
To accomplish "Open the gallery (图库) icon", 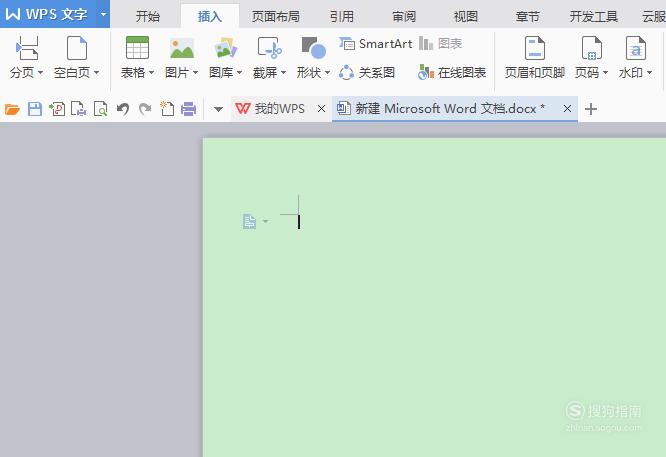I will pyautogui.click(x=226, y=48).
